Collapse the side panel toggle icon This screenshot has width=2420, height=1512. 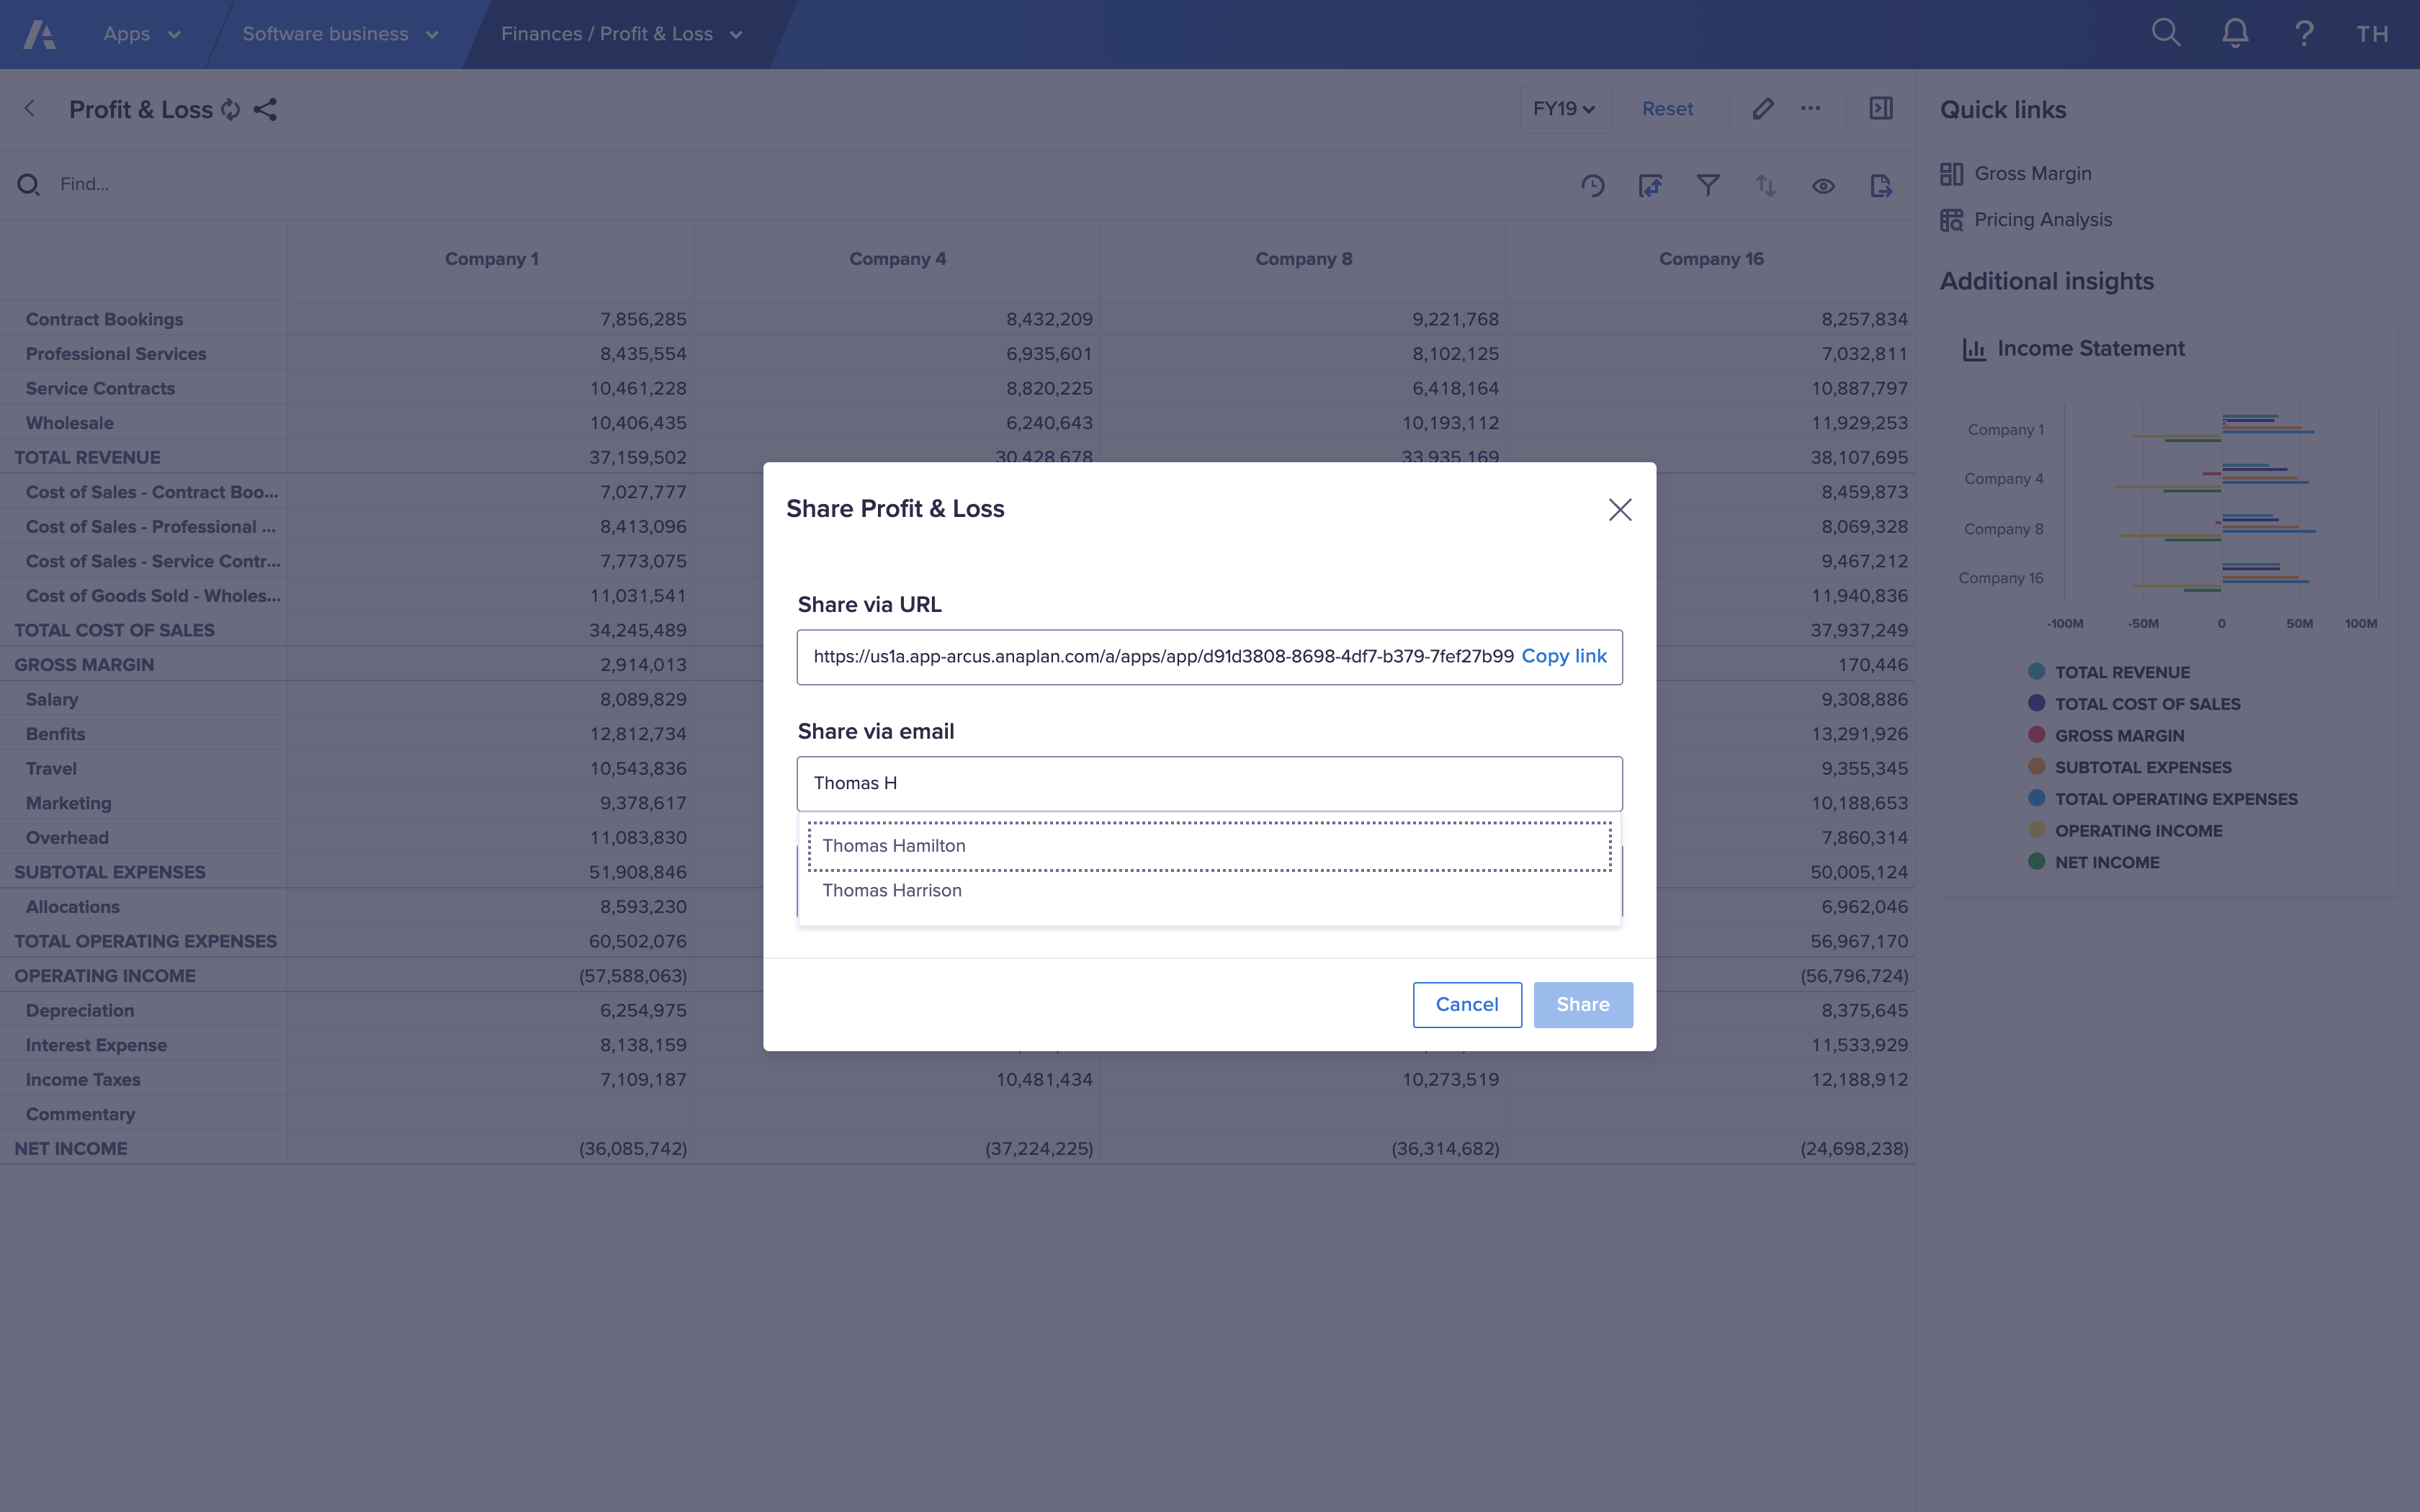point(1881,108)
